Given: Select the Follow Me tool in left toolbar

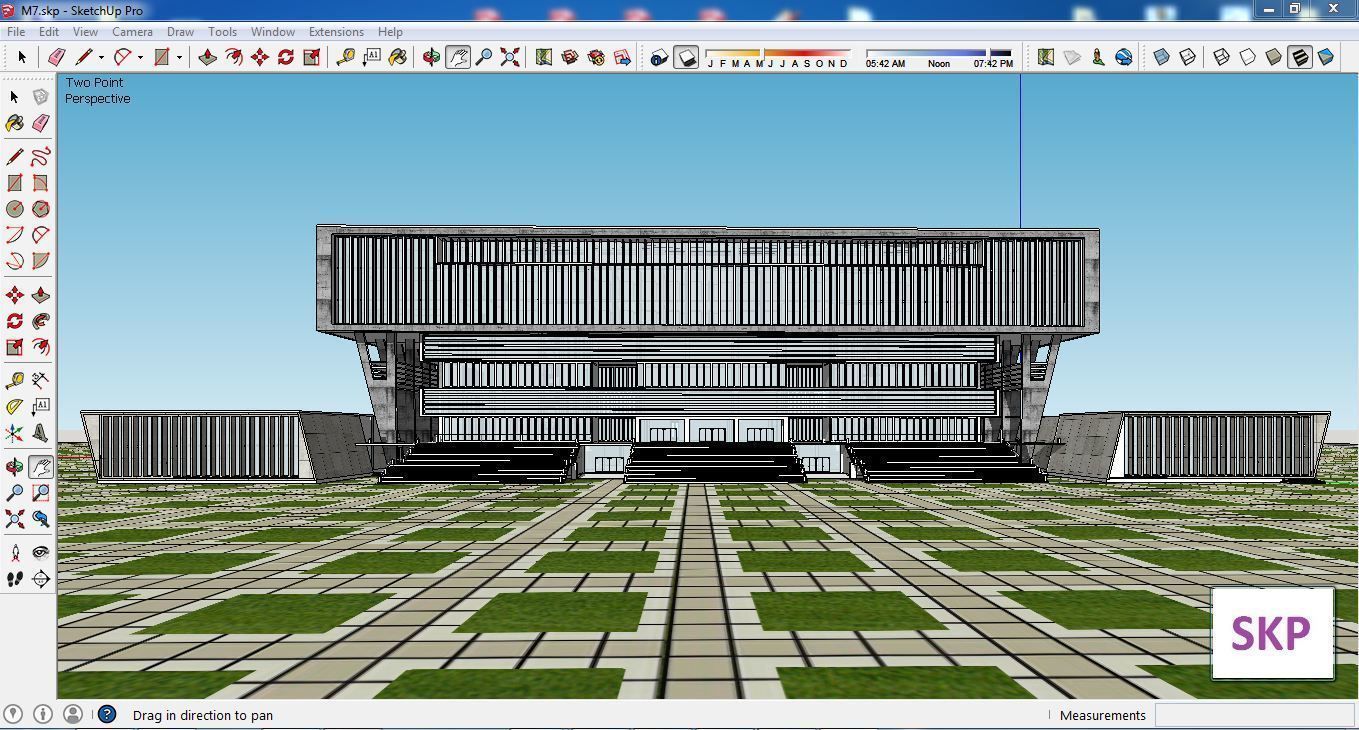Looking at the screenshot, I should (41, 321).
